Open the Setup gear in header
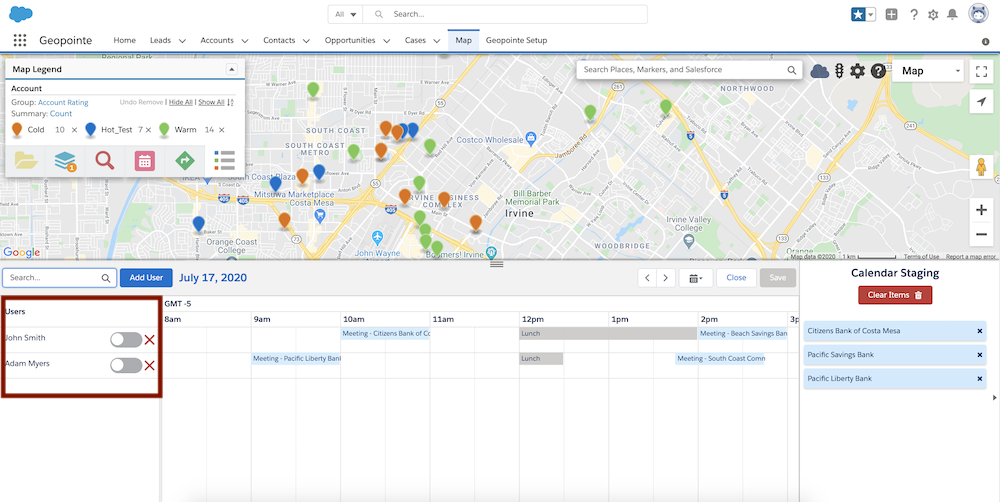Image resolution: width=1000 pixels, height=502 pixels. click(933, 15)
